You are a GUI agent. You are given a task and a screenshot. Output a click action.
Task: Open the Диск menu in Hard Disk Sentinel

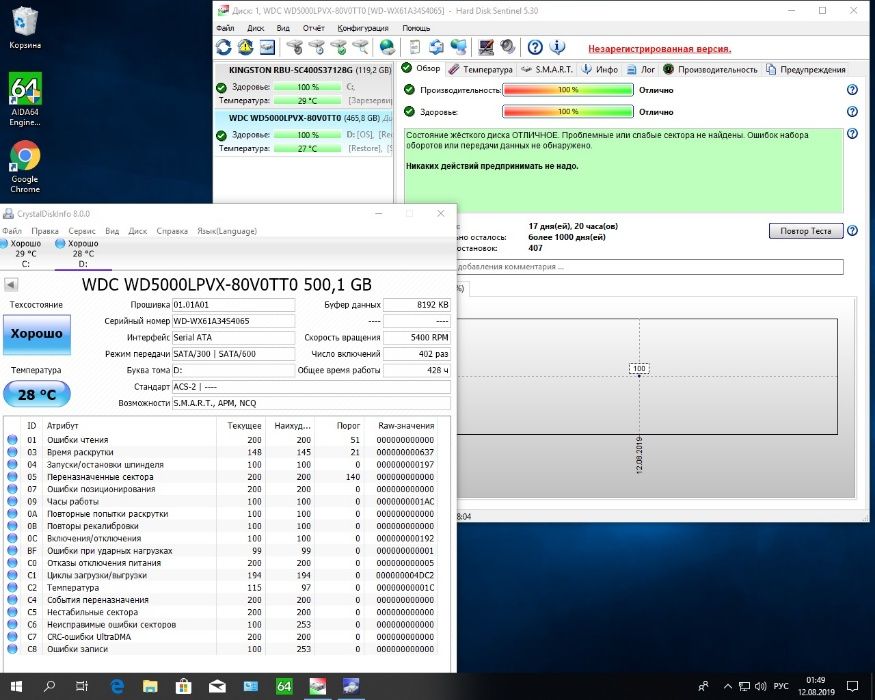click(x=256, y=28)
